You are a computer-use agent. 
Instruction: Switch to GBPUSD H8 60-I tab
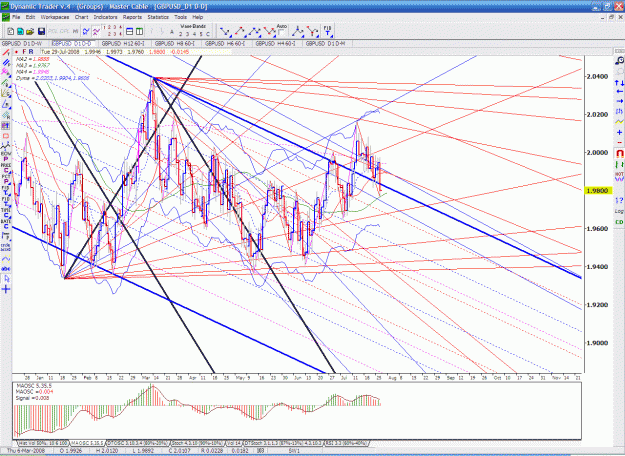[175, 43]
